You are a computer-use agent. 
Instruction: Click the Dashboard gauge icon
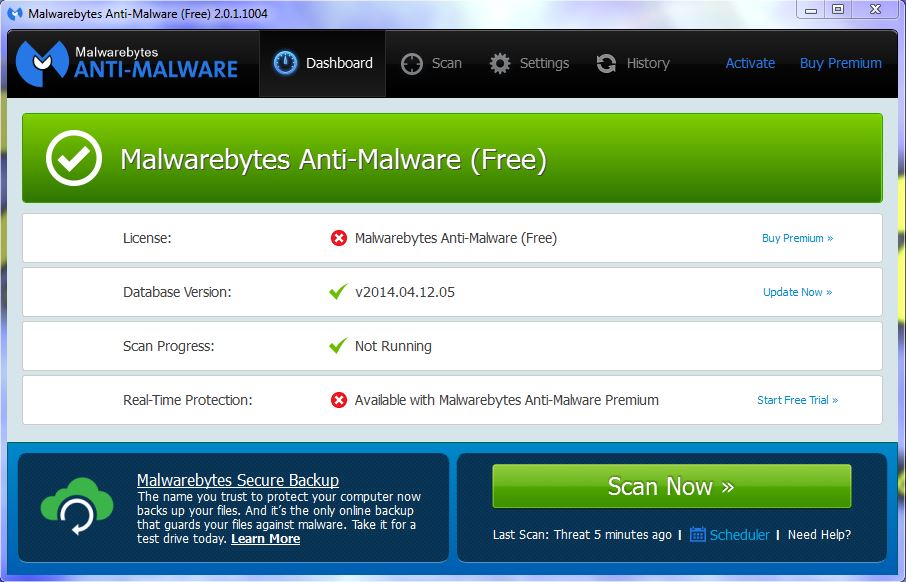pyautogui.click(x=285, y=63)
